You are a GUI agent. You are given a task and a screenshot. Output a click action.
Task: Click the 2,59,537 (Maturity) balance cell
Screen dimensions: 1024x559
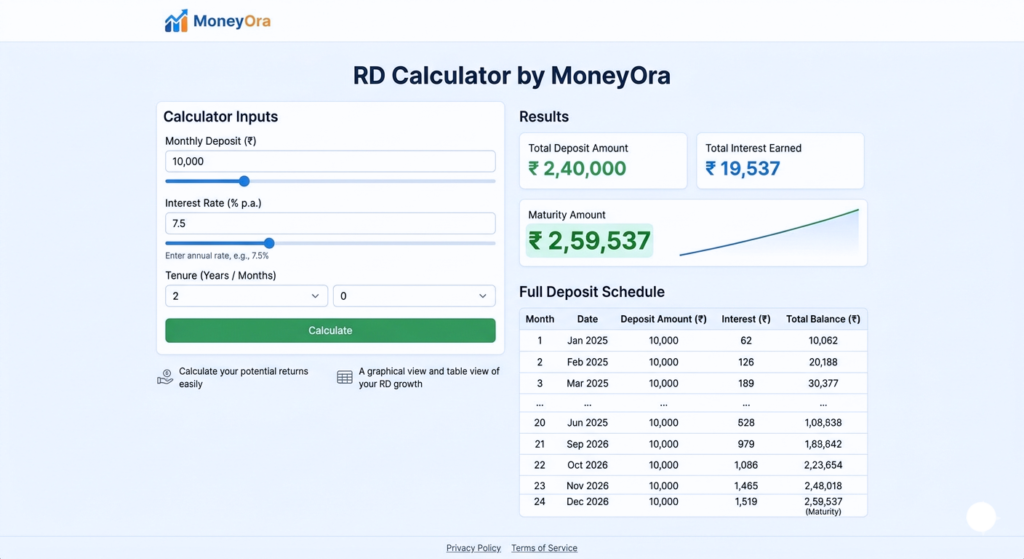tap(823, 505)
